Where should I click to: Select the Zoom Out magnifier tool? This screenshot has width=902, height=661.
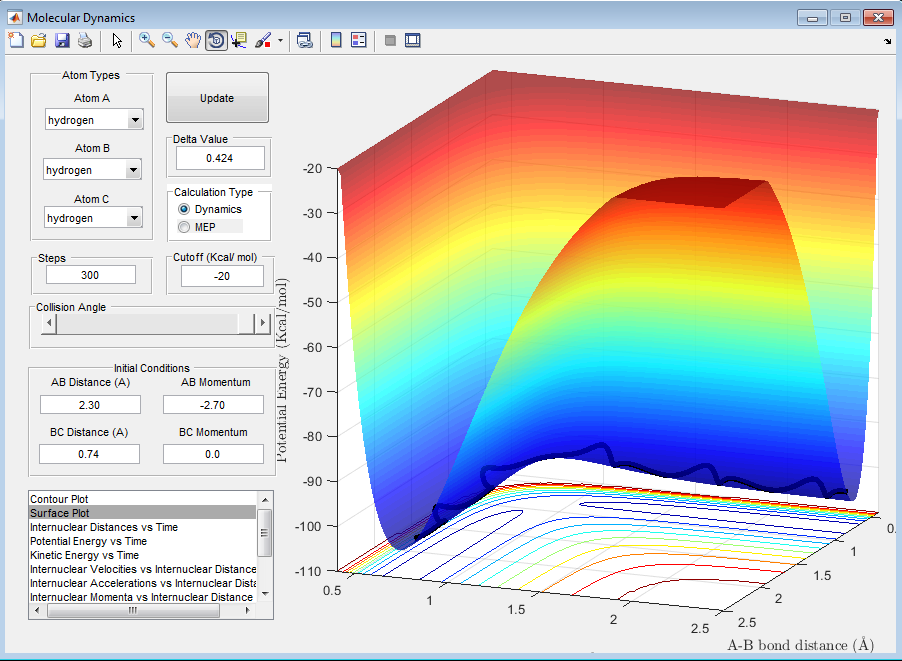point(170,40)
